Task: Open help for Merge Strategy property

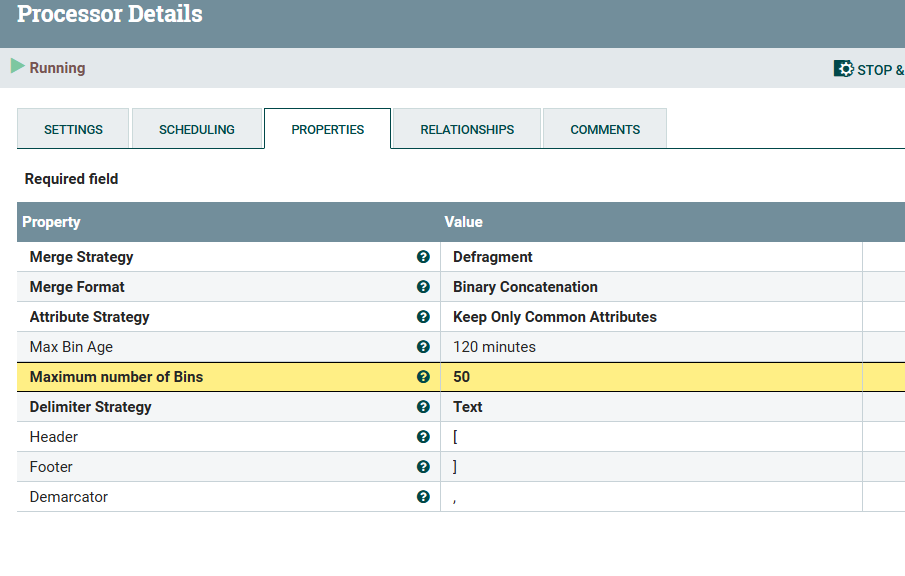Action: (423, 257)
